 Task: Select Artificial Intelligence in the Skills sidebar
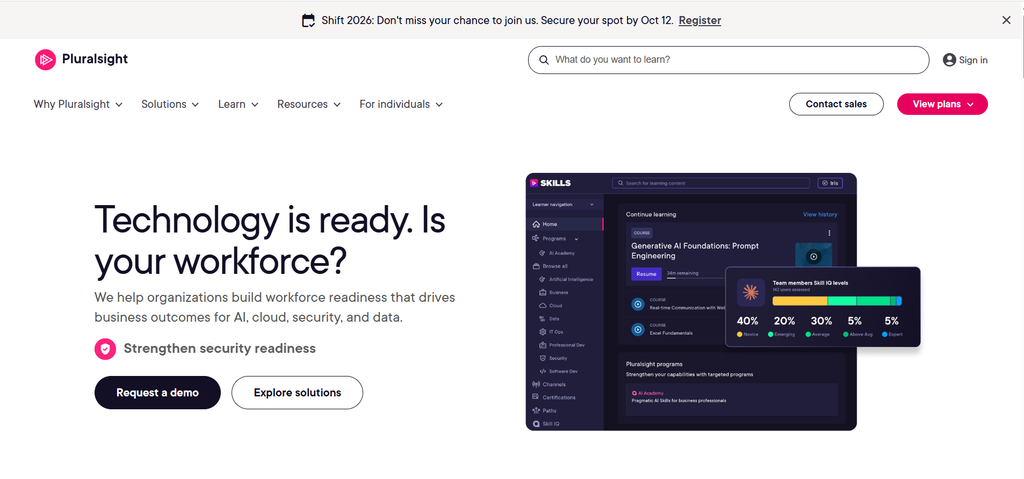click(x=566, y=280)
